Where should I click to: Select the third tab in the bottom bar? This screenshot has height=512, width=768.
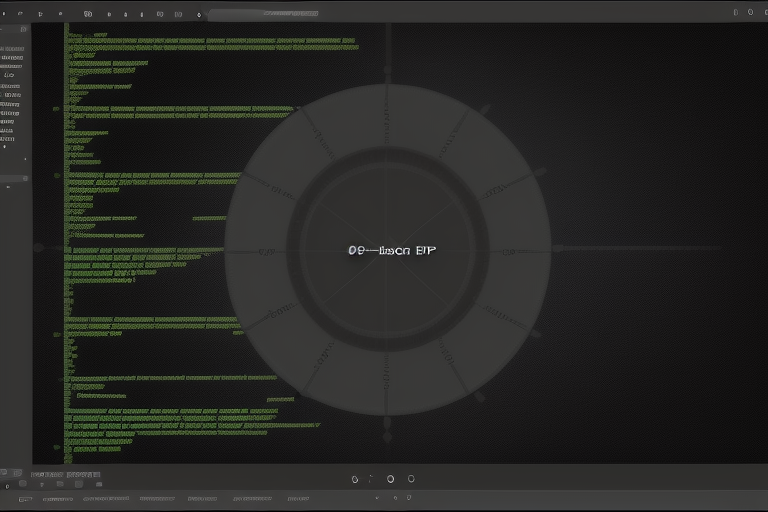click(x=106, y=498)
